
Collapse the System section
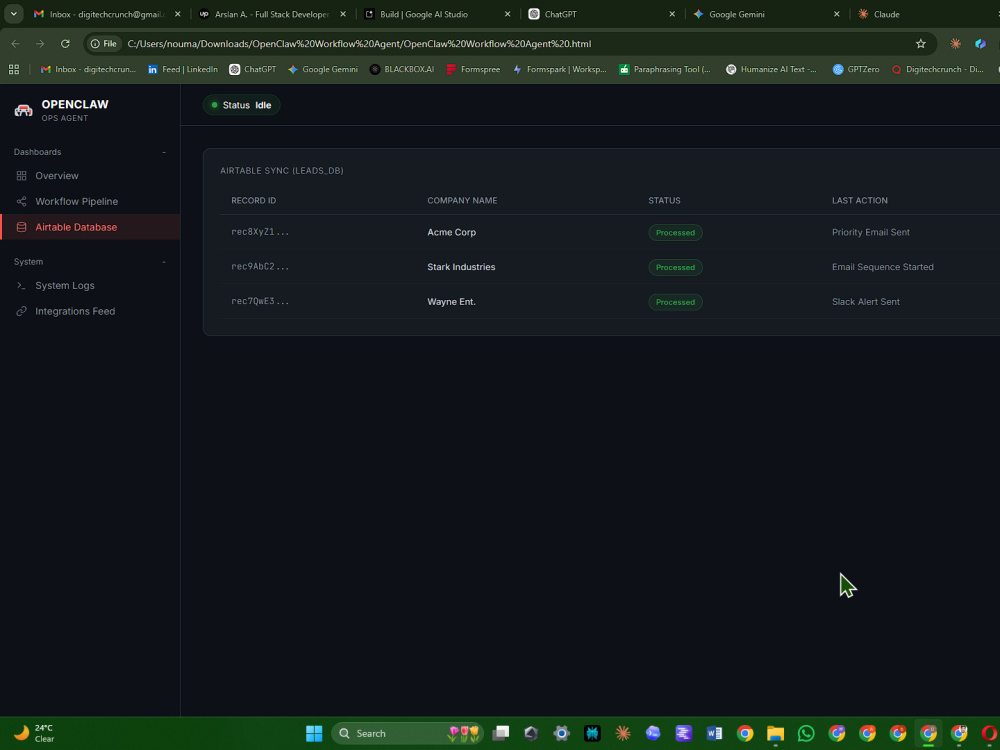pos(164,261)
